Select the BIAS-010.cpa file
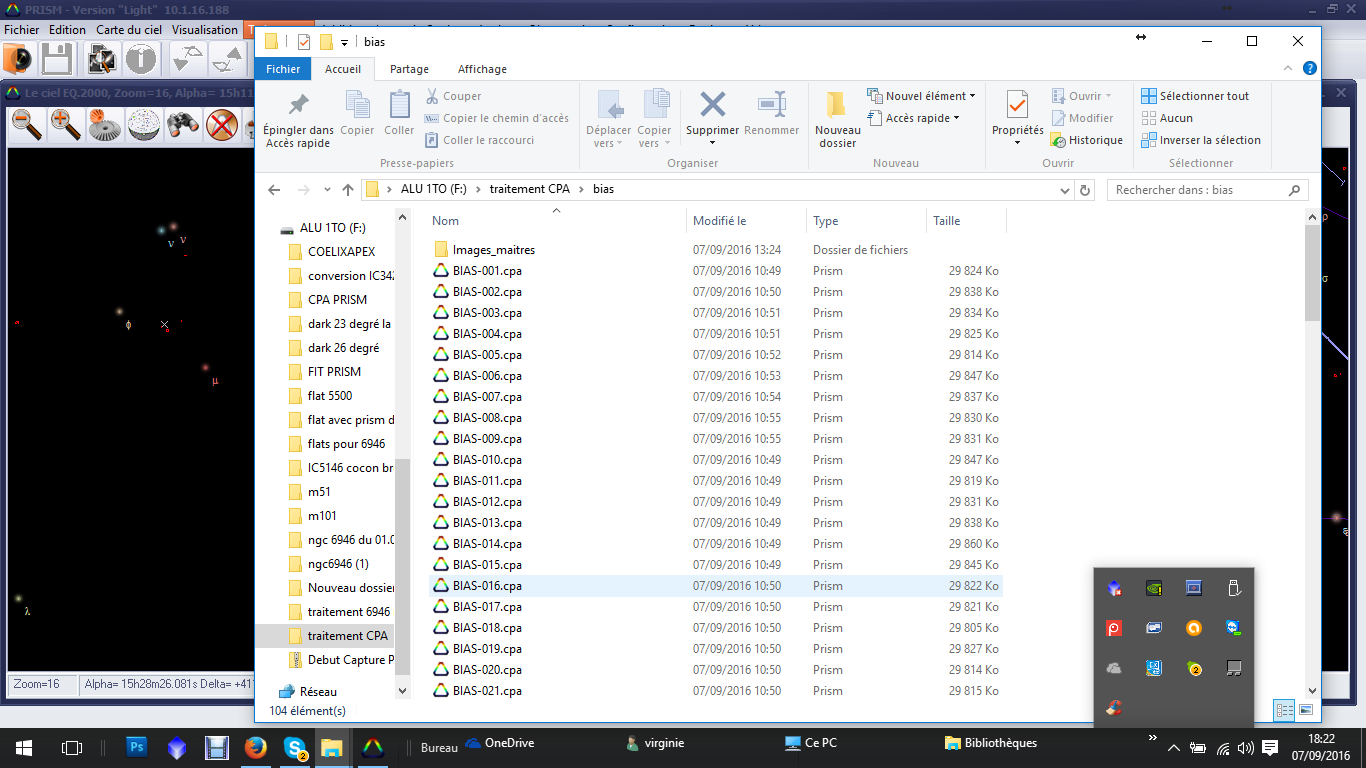The image size is (1366, 768). [487, 460]
